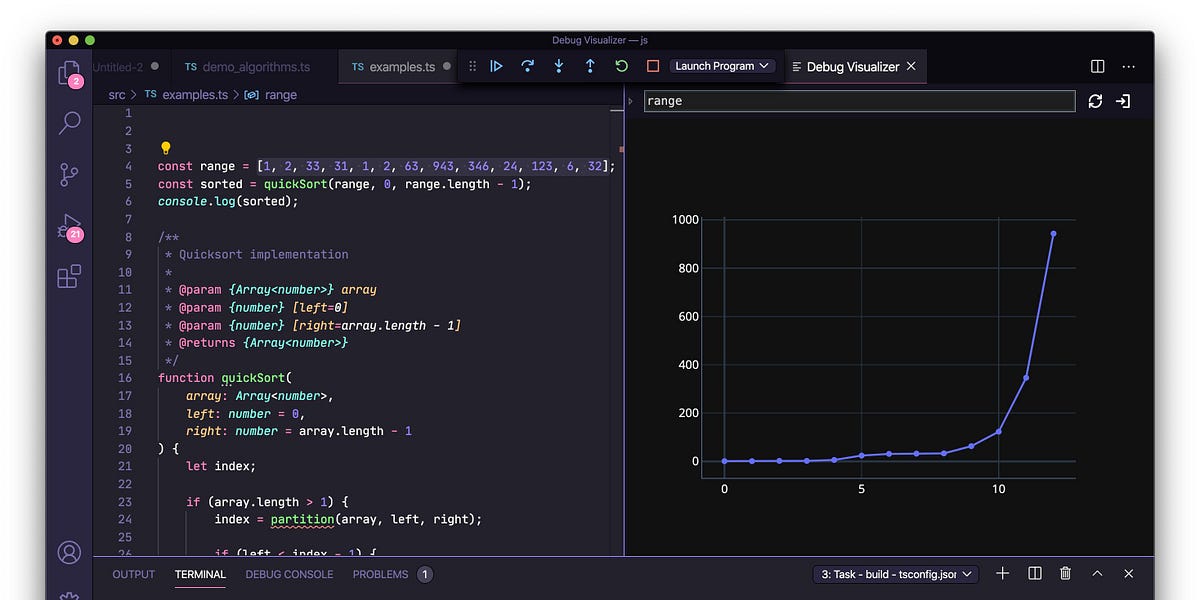Close the Debug Visualizer tab

[x=911, y=66]
